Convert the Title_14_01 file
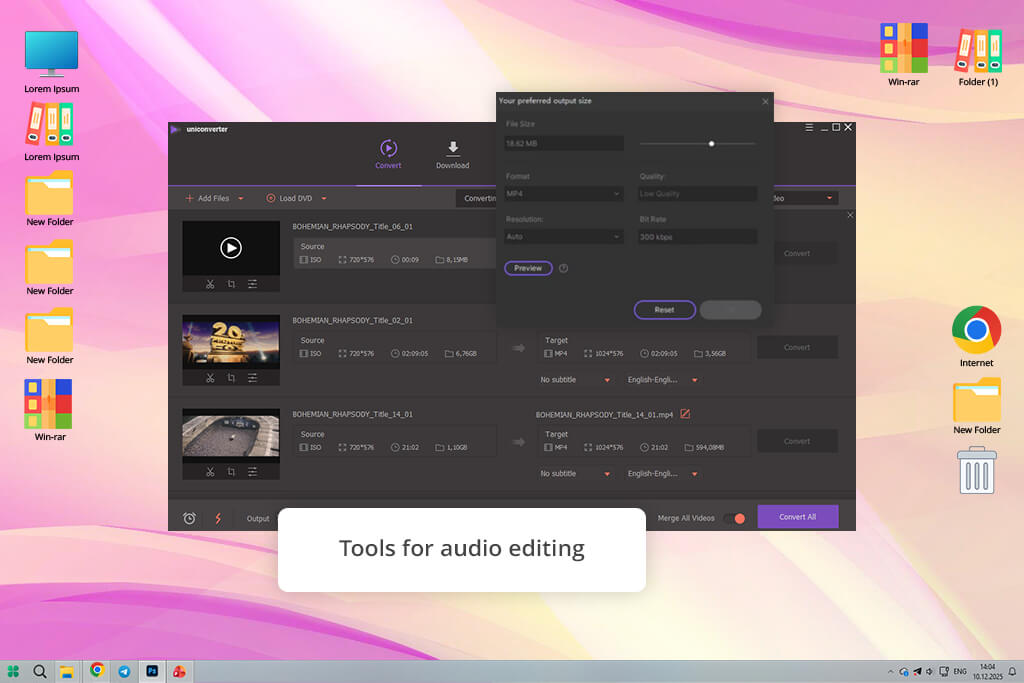The height and width of the screenshot is (683, 1024). click(x=797, y=441)
